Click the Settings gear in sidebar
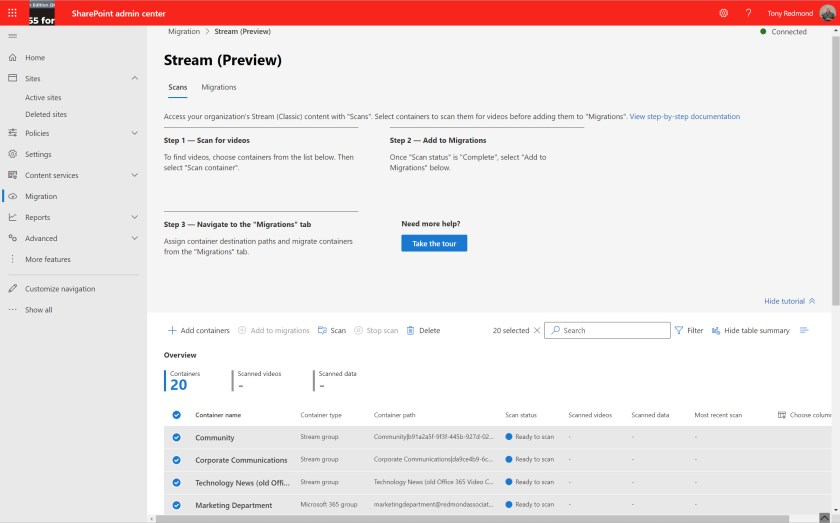Screen dimensions: 840x523 [x=13, y=154]
